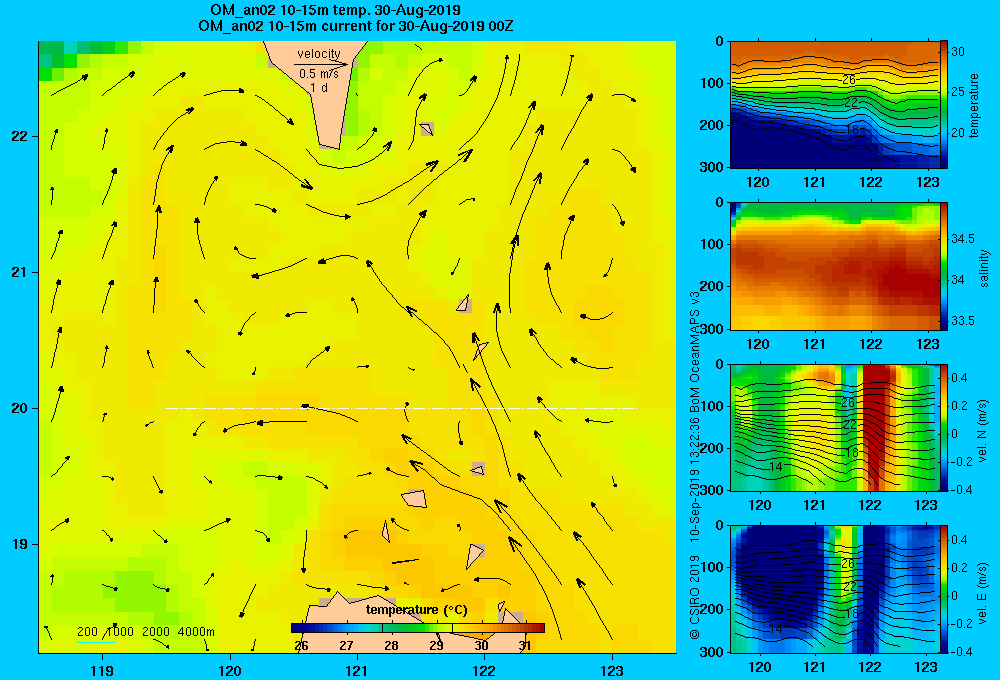Click longitude label 119 on main map axis
The image size is (1000, 680).
tap(102, 670)
